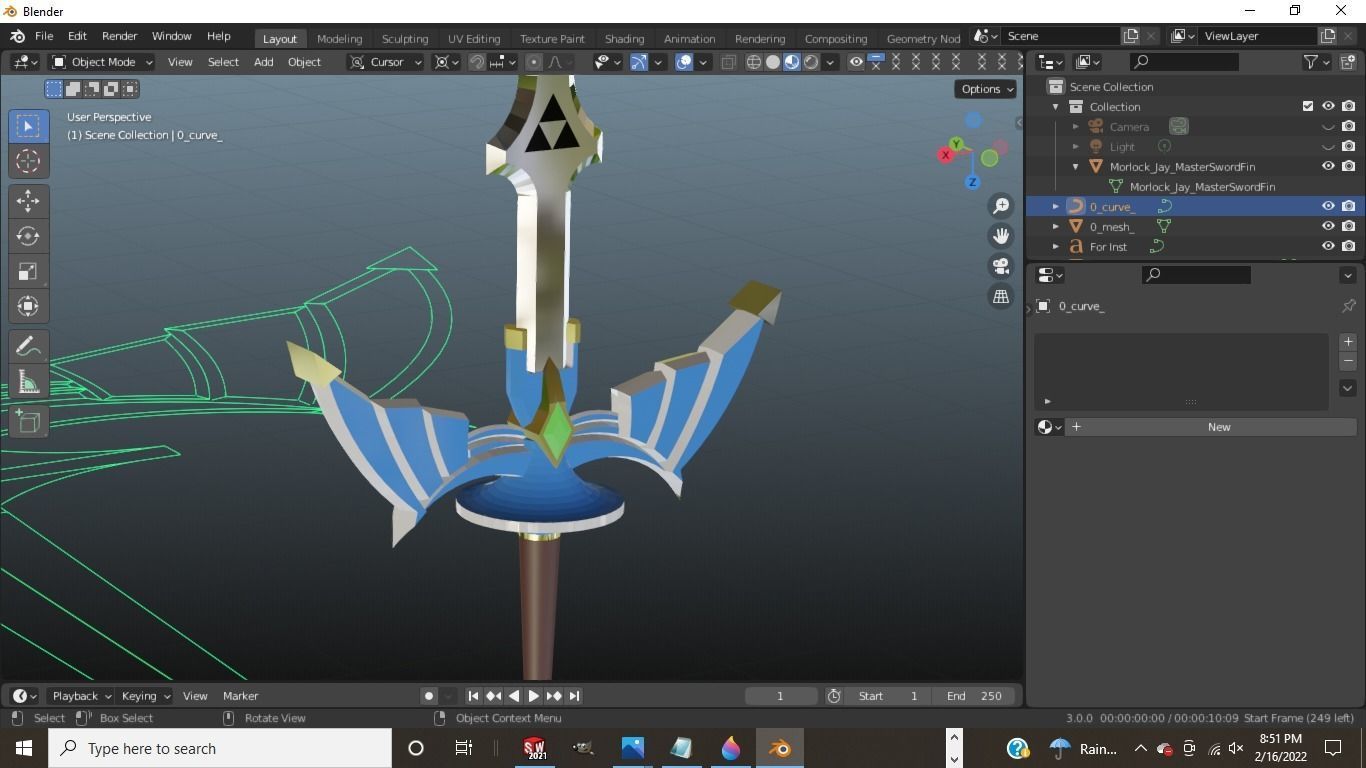Open viewport shading options dropdown arrow
Screen dimensions: 1366x768
click(x=830, y=62)
